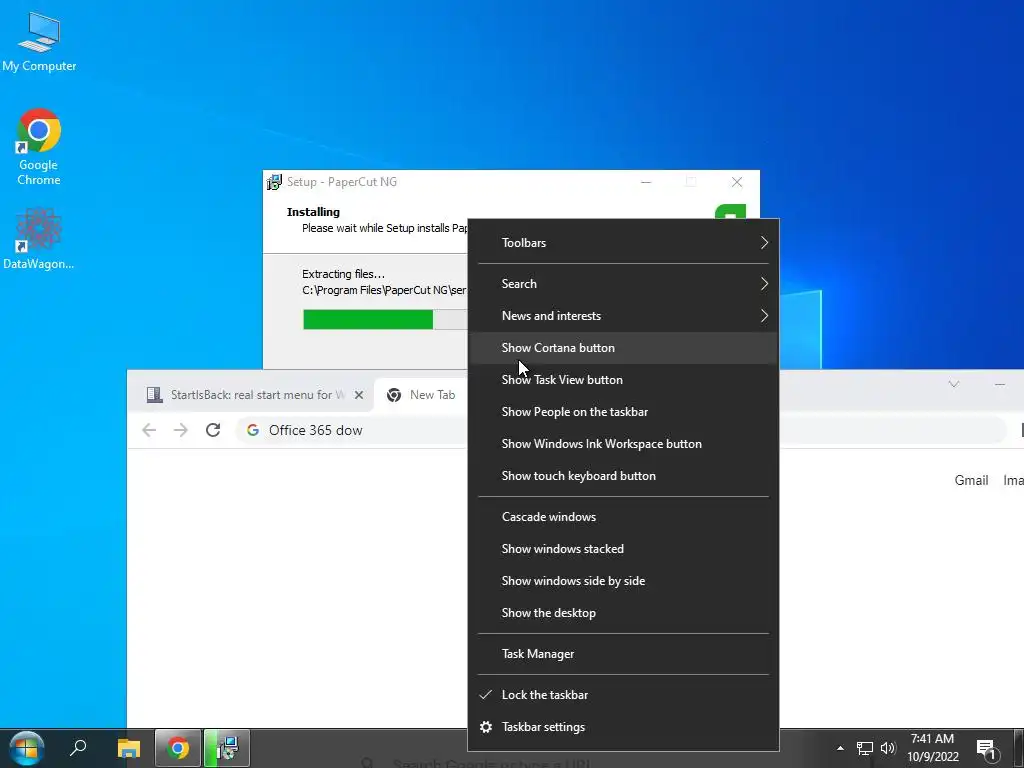Toggle Show touch keyboard button
1024x768 pixels.
(624, 476)
